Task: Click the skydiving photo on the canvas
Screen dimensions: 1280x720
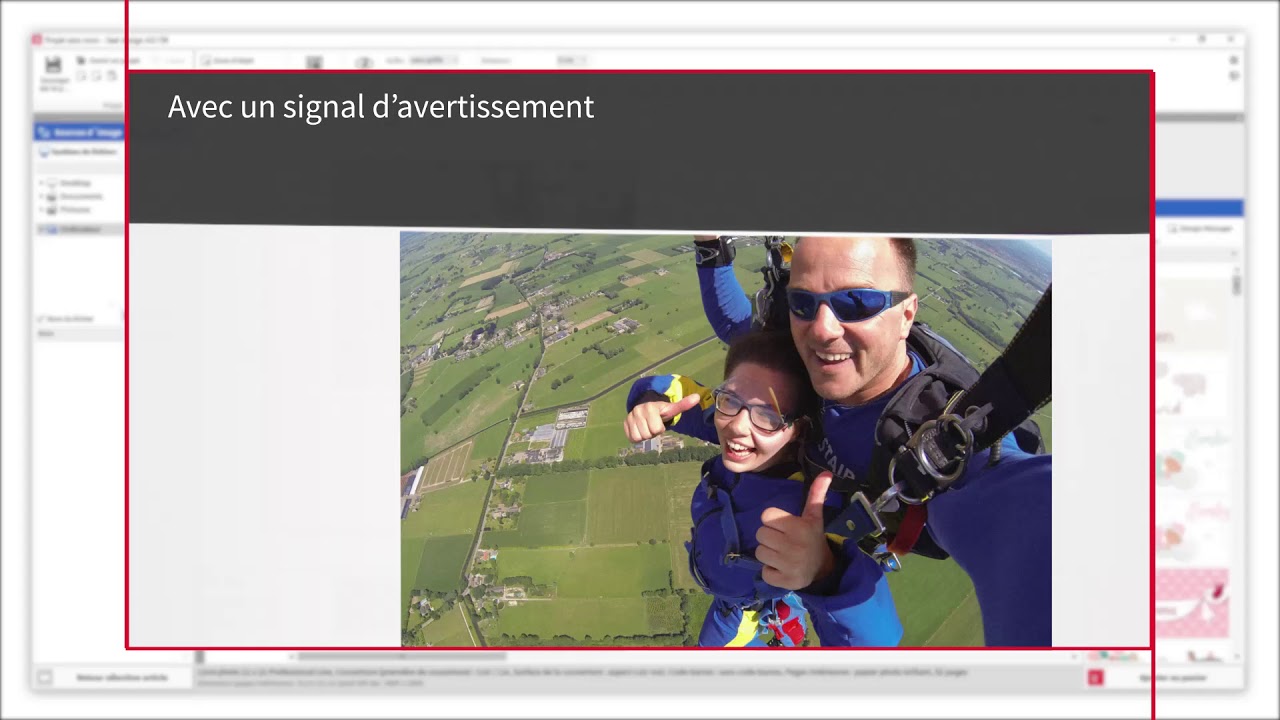Action: [726, 440]
